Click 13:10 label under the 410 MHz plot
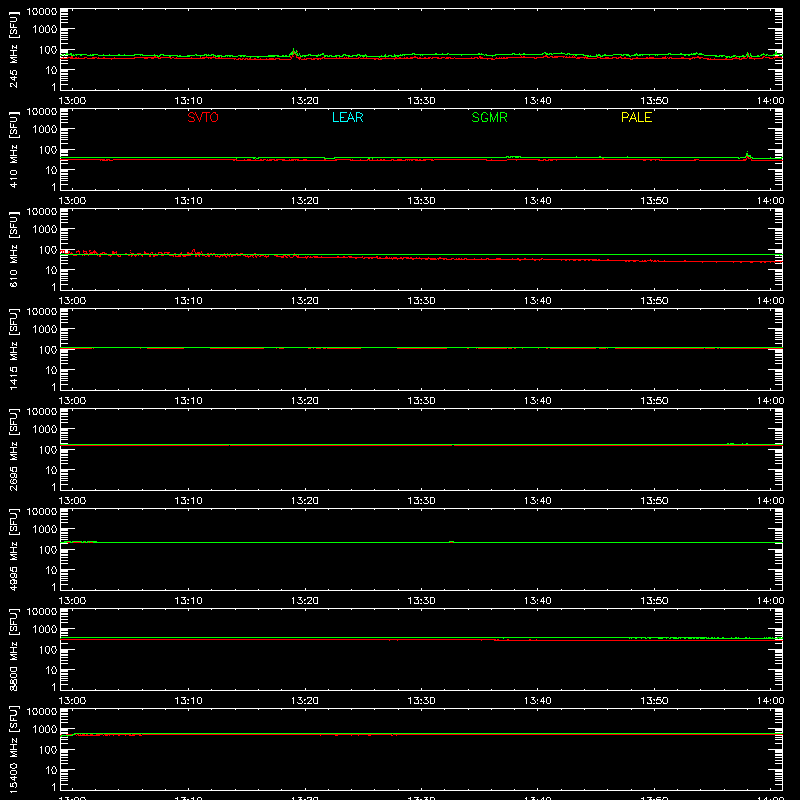Viewport: 800px width, 800px height. pyautogui.click(x=188, y=201)
